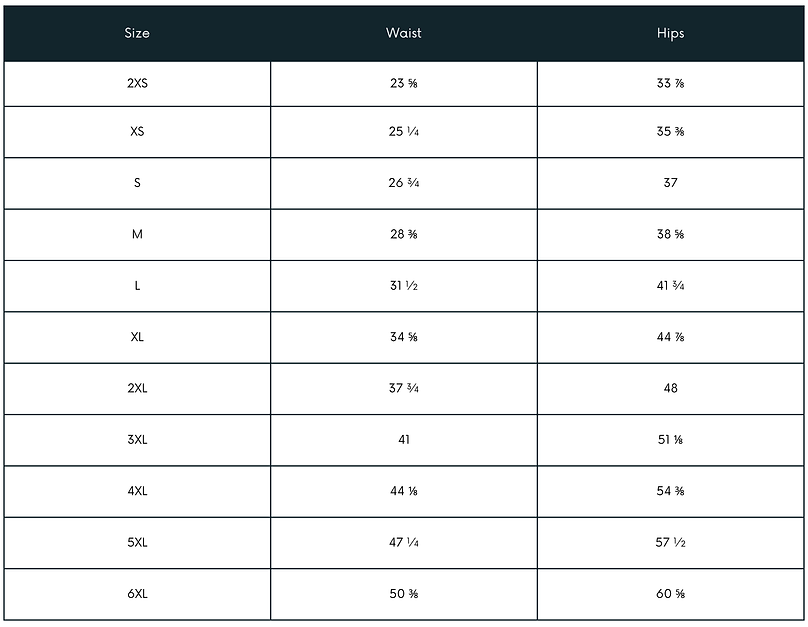Click the S size row label
808x627 pixels.
point(137,183)
